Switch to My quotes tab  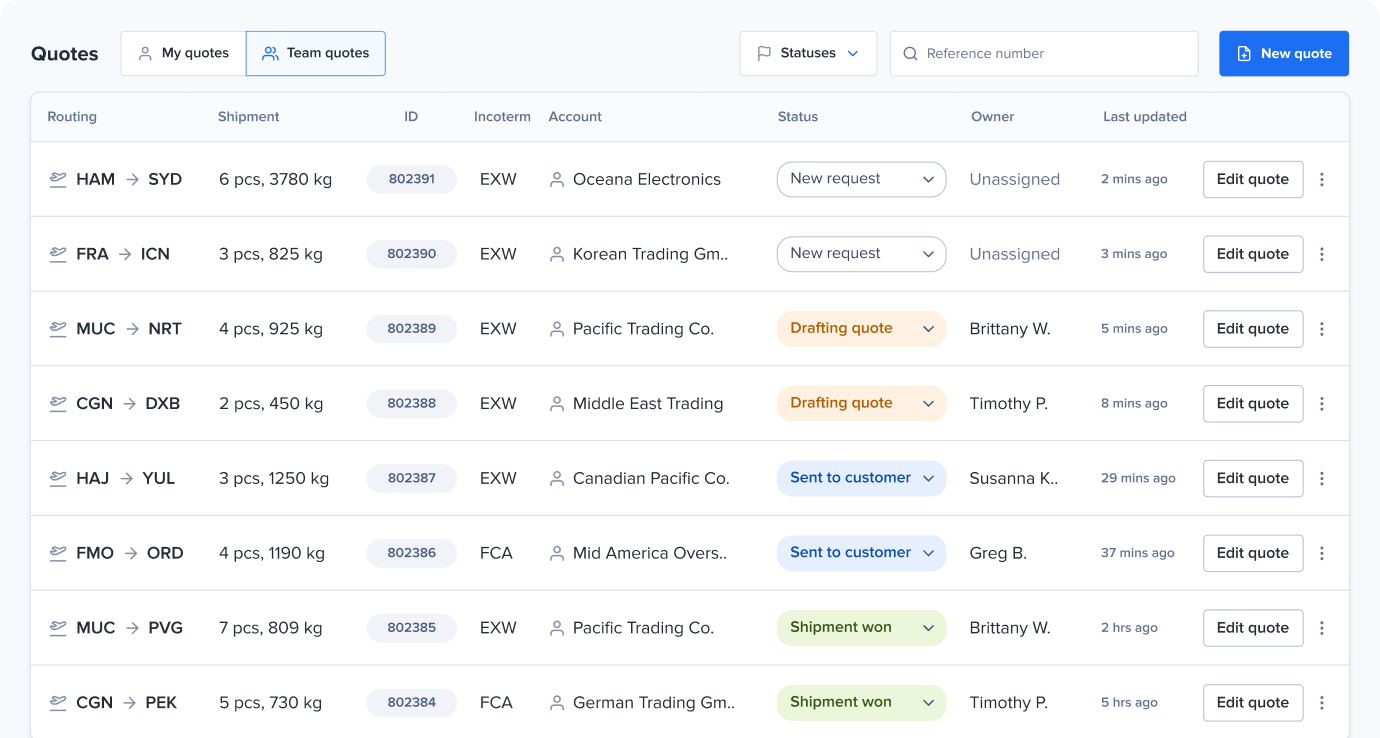[x=183, y=53]
